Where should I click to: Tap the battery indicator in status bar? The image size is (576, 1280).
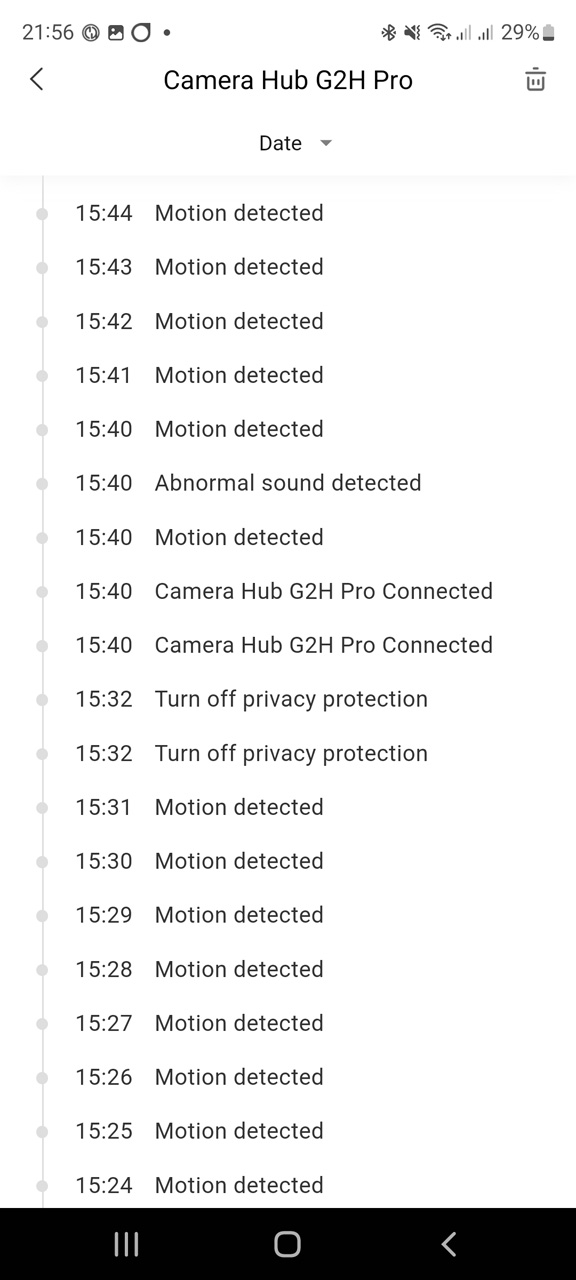pyautogui.click(x=548, y=33)
